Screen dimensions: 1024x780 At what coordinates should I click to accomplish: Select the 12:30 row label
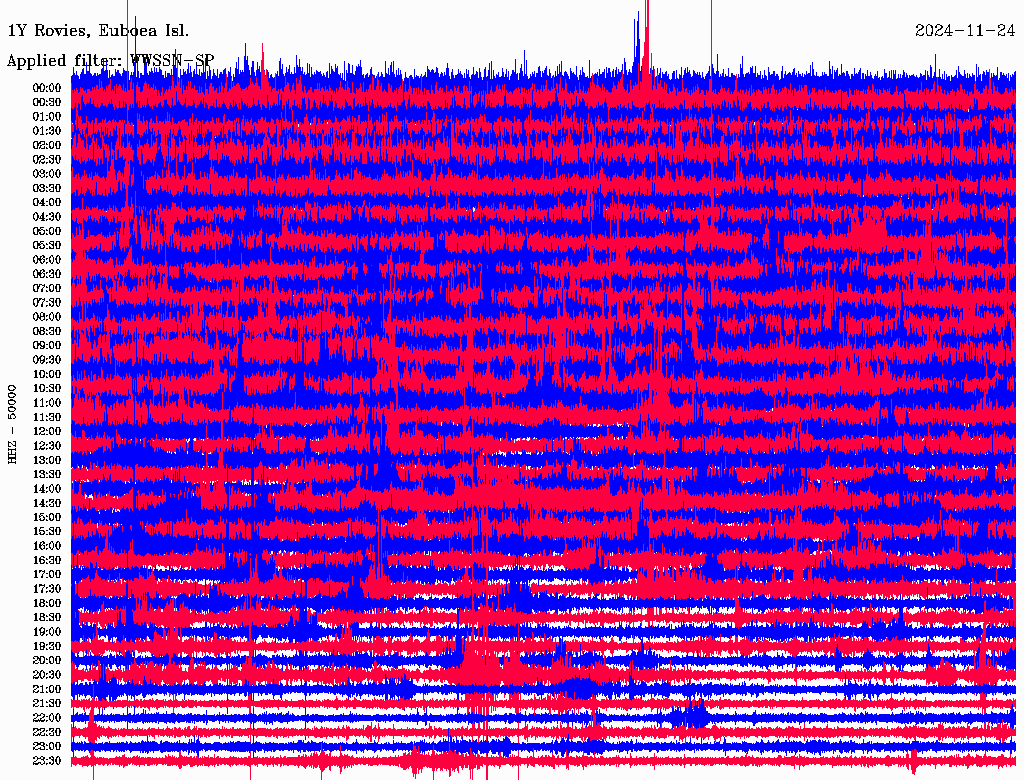click(47, 446)
